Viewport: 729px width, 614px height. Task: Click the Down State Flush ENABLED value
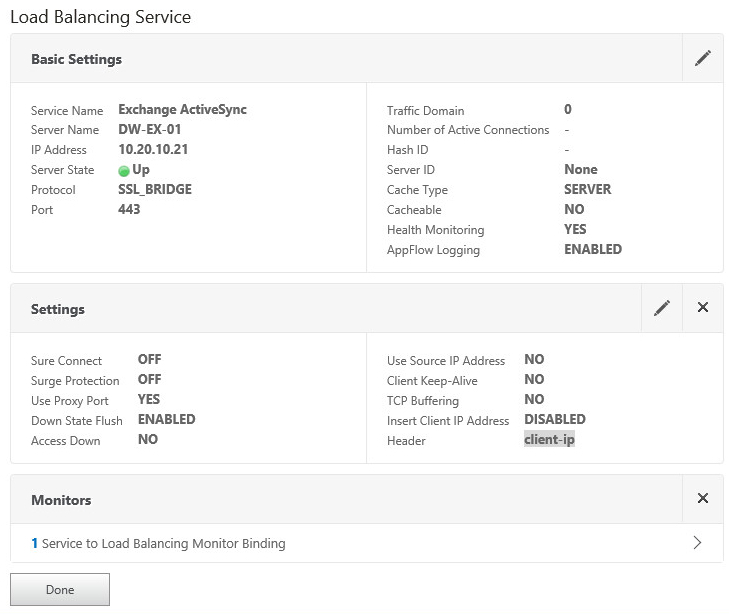[166, 420]
